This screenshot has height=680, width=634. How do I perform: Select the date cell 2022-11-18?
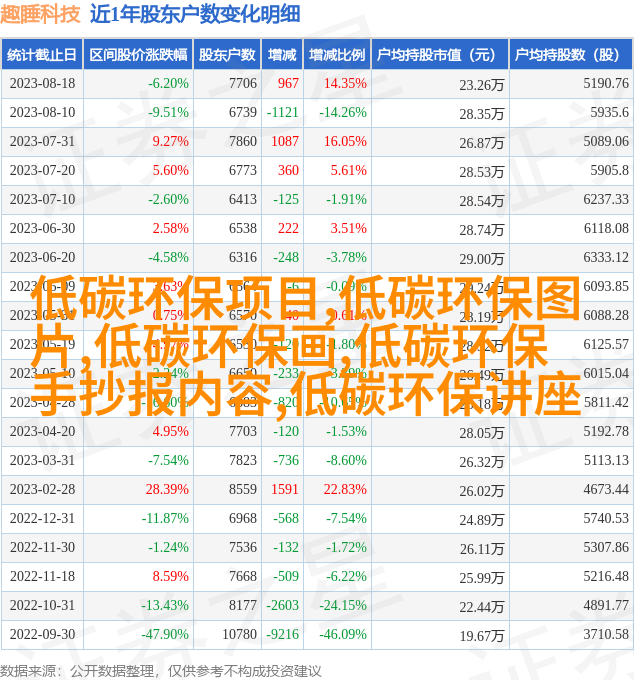(42, 577)
